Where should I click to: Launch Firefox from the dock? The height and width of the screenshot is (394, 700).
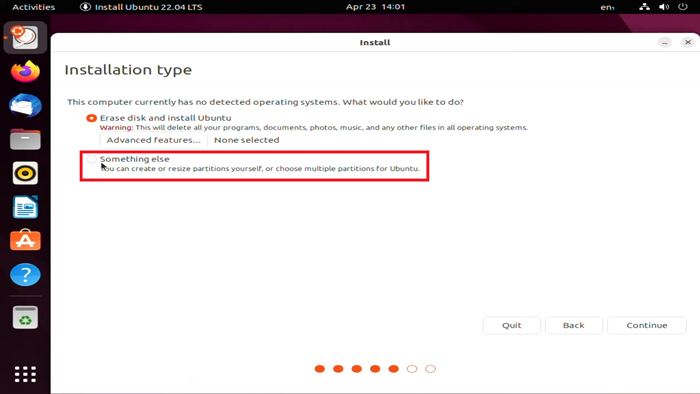[x=25, y=71]
